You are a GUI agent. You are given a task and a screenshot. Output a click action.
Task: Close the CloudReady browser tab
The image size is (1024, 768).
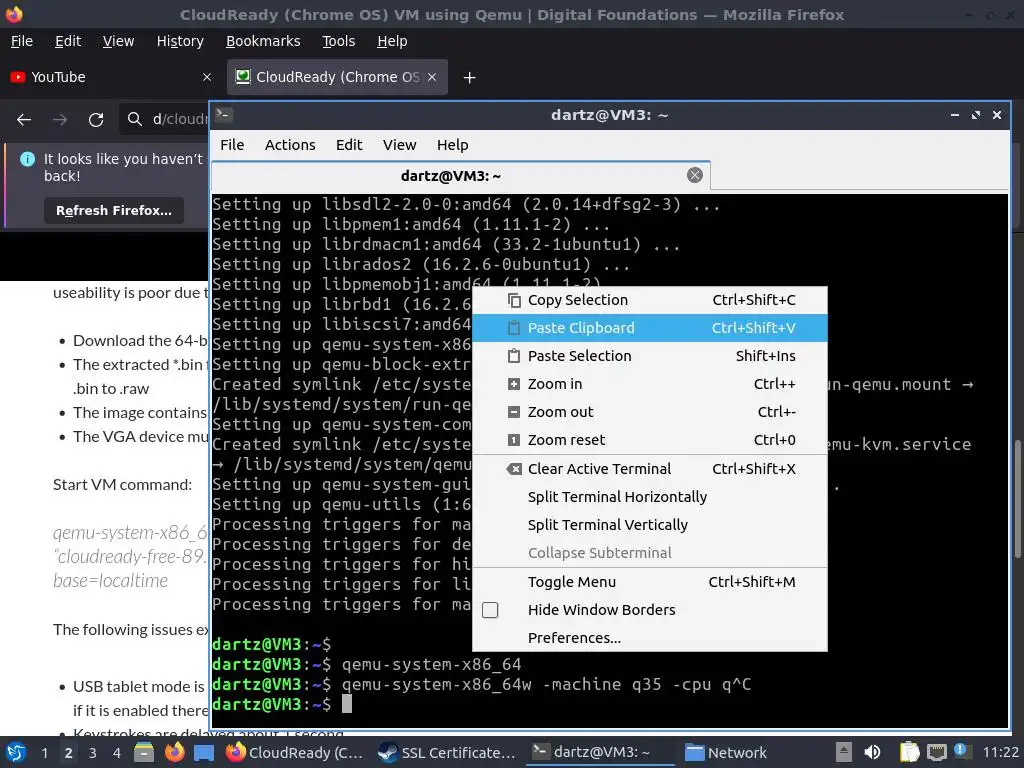432,77
